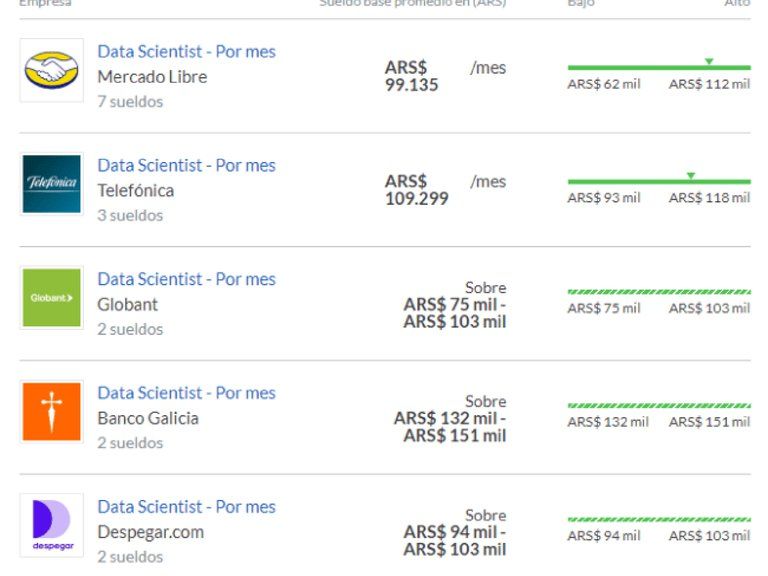The width and height of the screenshot is (768, 576).
Task: Open Despegar.com Data Scientist salary link
Action: pyautogui.click(x=186, y=508)
